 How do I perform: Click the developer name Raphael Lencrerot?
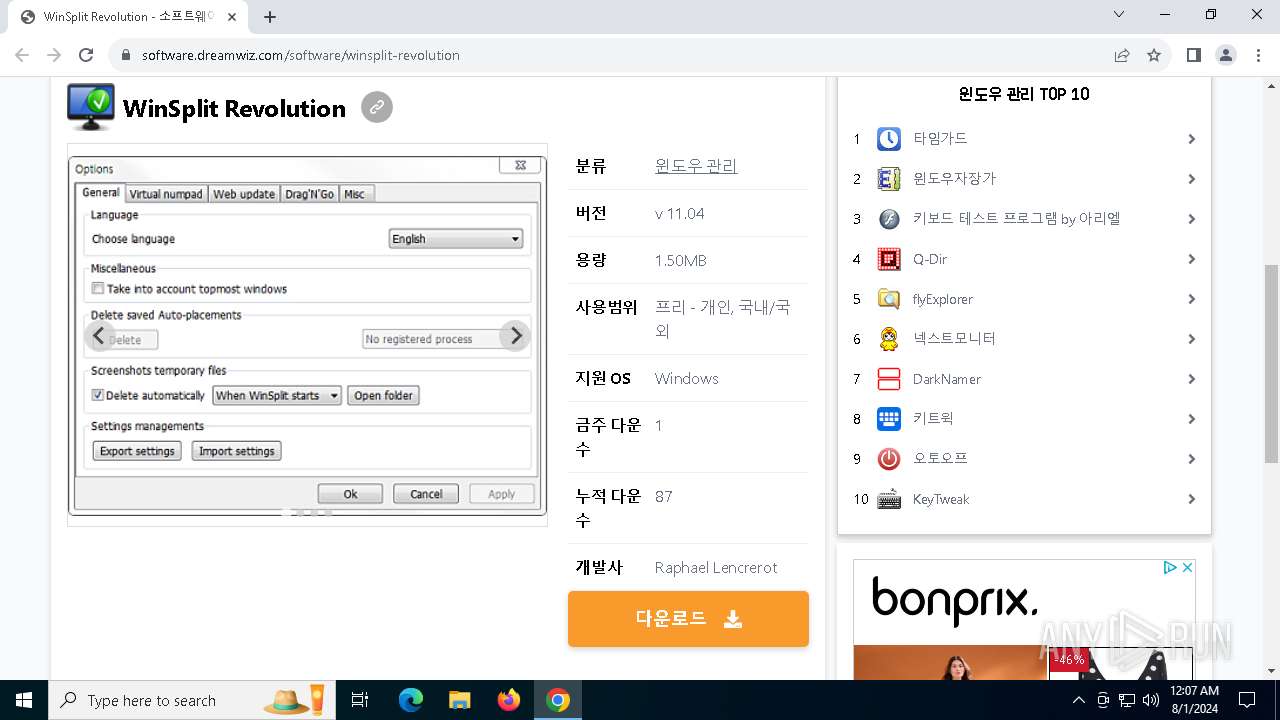pos(716,567)
